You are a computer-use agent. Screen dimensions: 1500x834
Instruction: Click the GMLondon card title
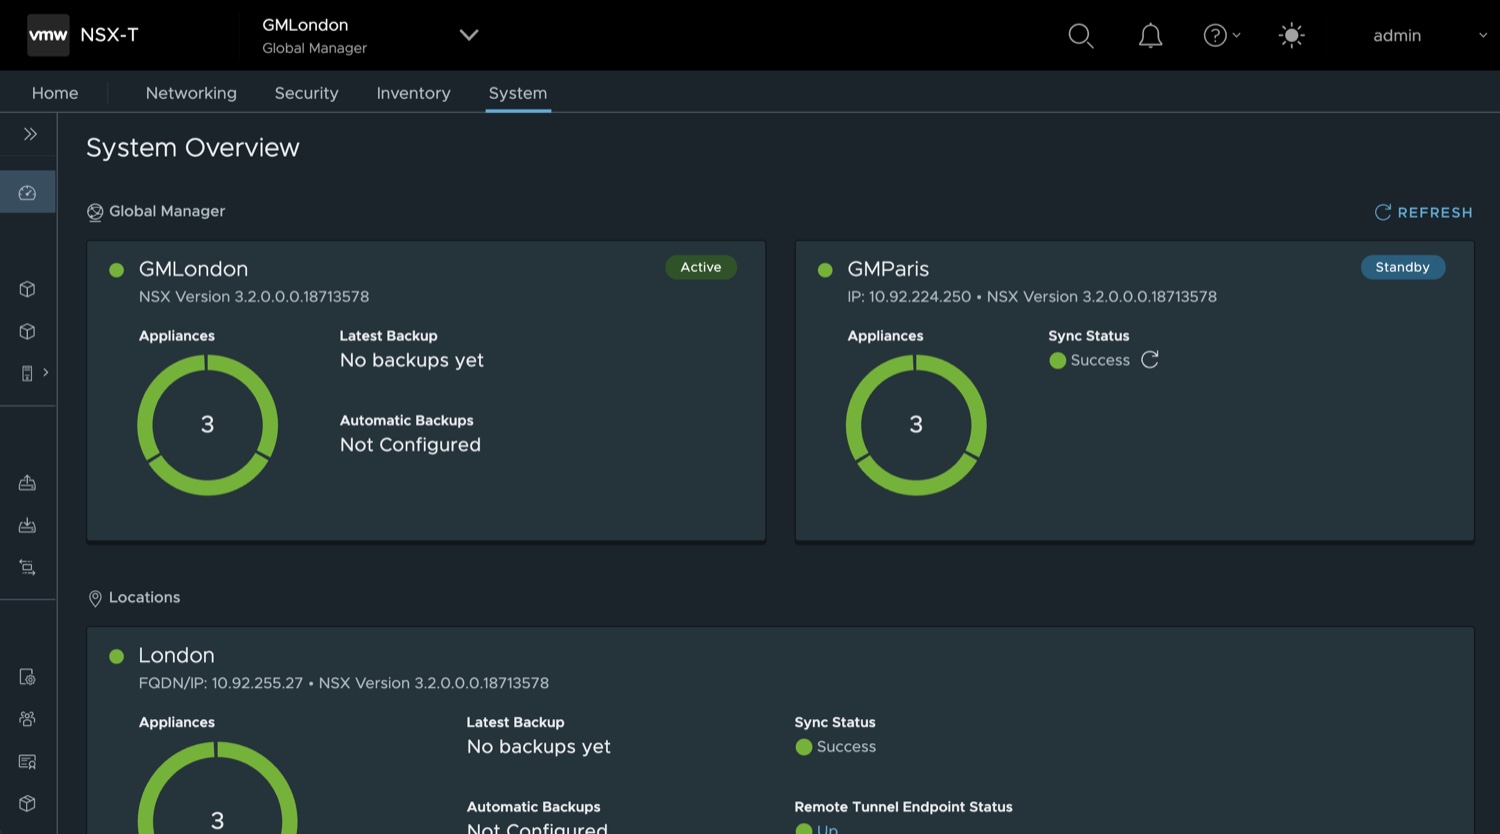[x=194, y=269]
